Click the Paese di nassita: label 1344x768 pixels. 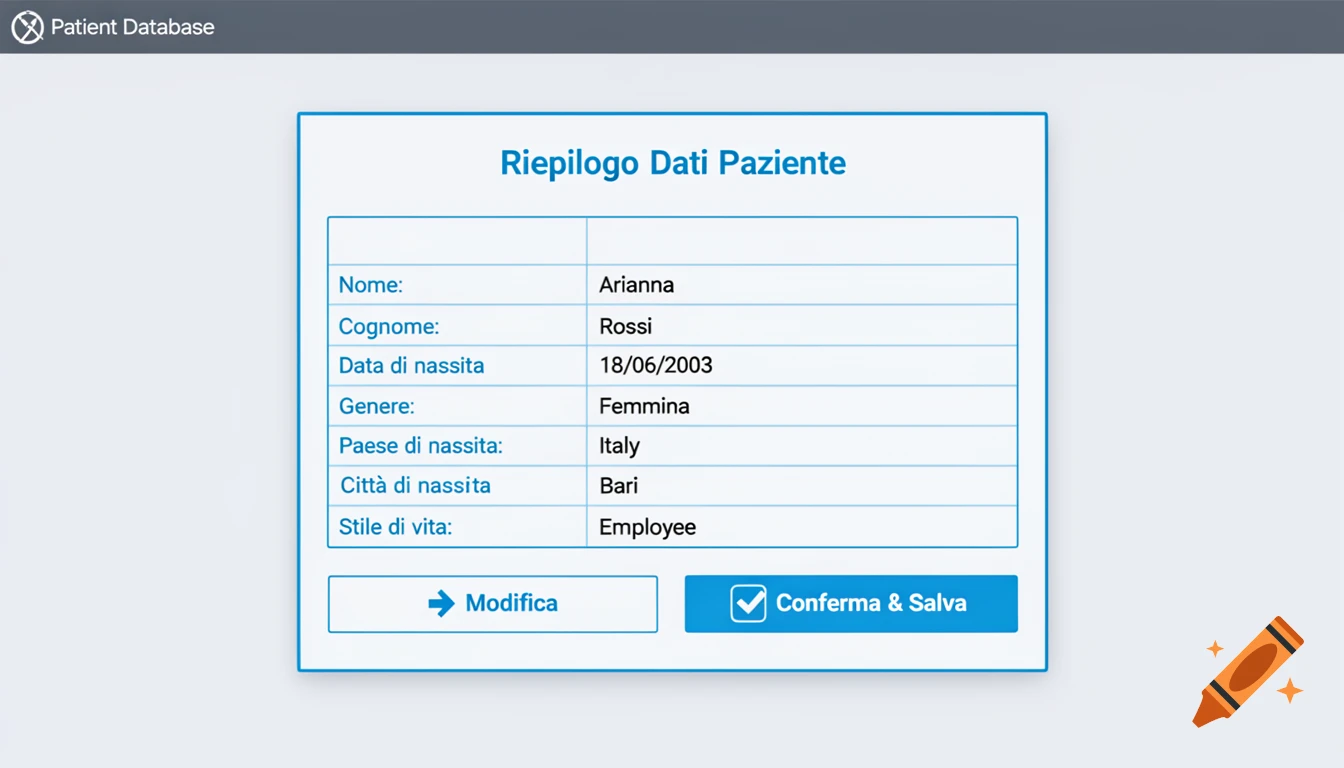tap(421, 446)
